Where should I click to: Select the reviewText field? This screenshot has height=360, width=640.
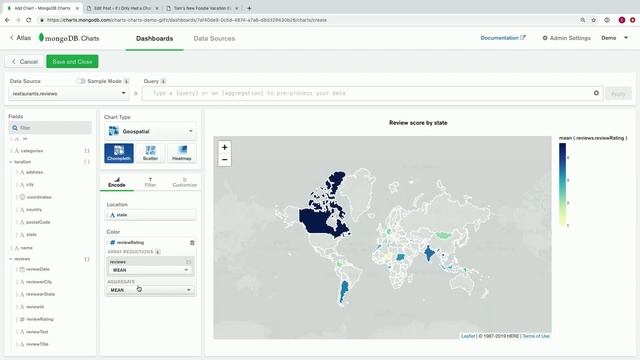[37, 332]
